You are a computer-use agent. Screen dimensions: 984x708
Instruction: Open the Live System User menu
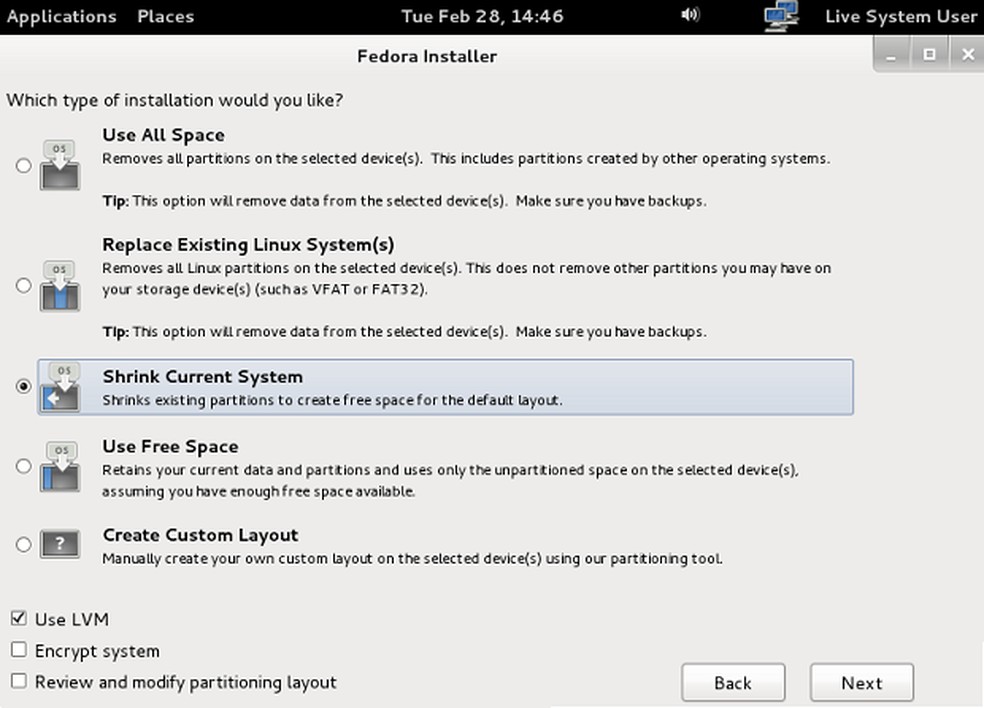900,16
